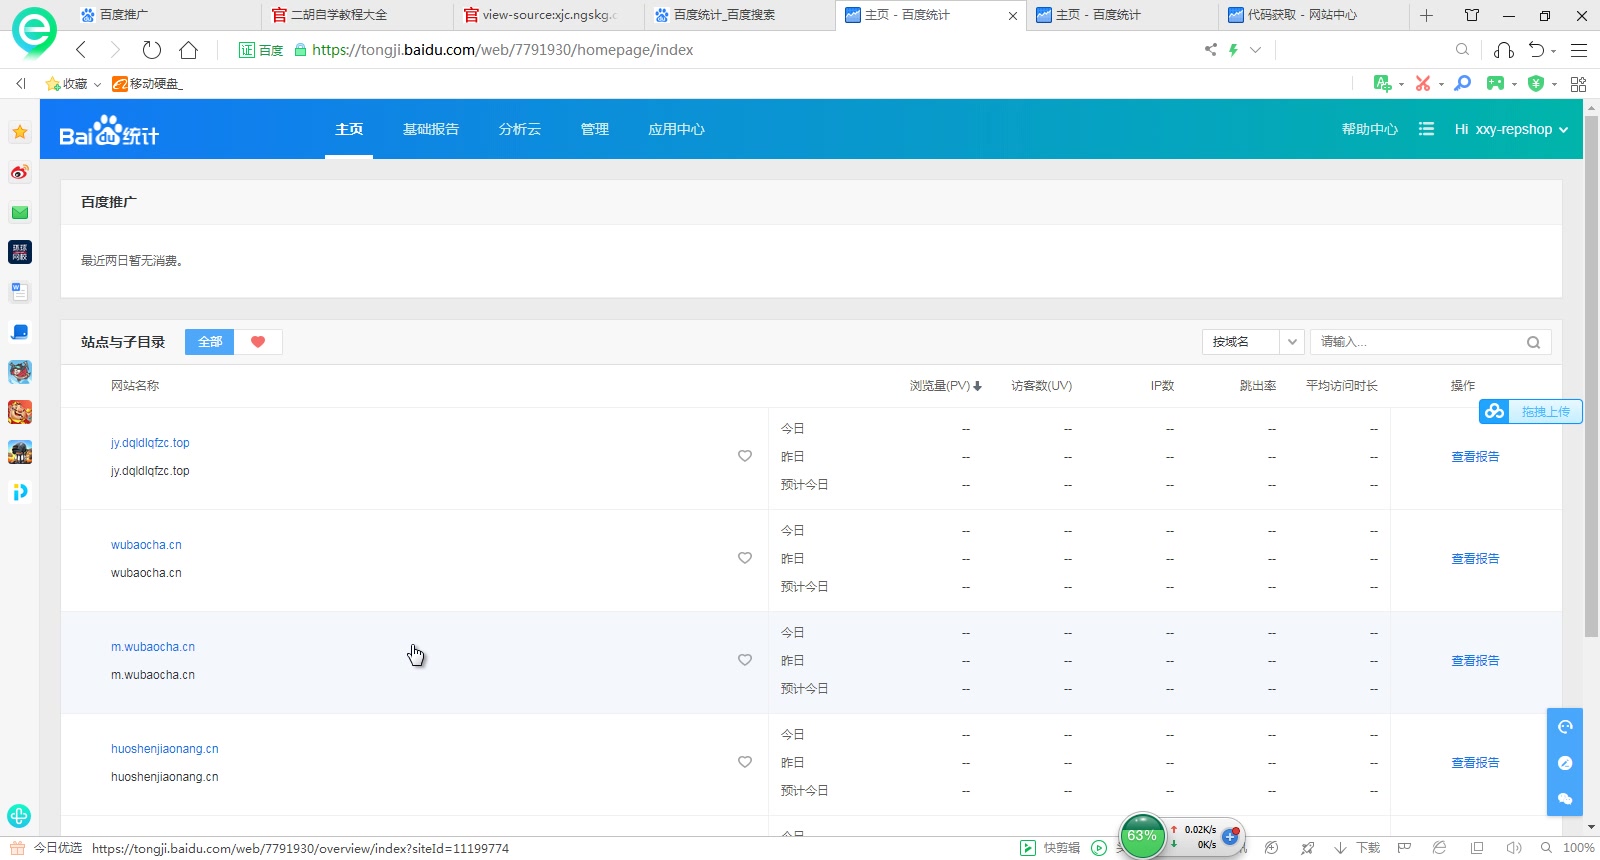The height and width of the screenshot is (860, 1600).
Task: Open 帮助中心 help center link
Action: click(1370, 129)
